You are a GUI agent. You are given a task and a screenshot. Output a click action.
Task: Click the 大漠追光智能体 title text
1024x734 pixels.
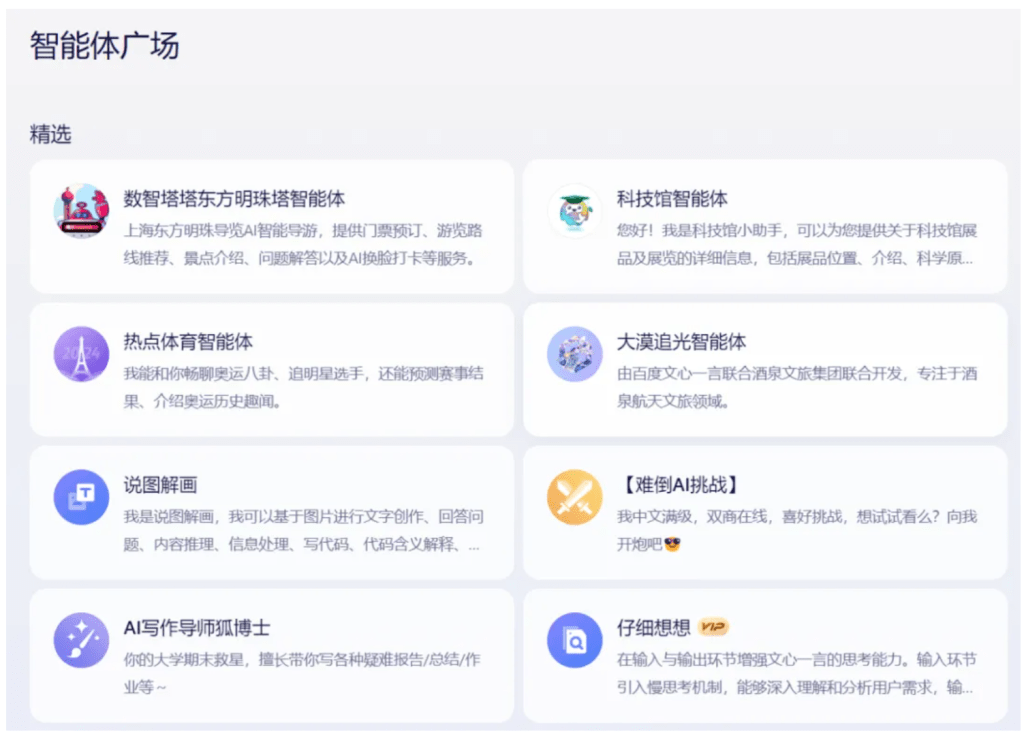coord(681,342)
